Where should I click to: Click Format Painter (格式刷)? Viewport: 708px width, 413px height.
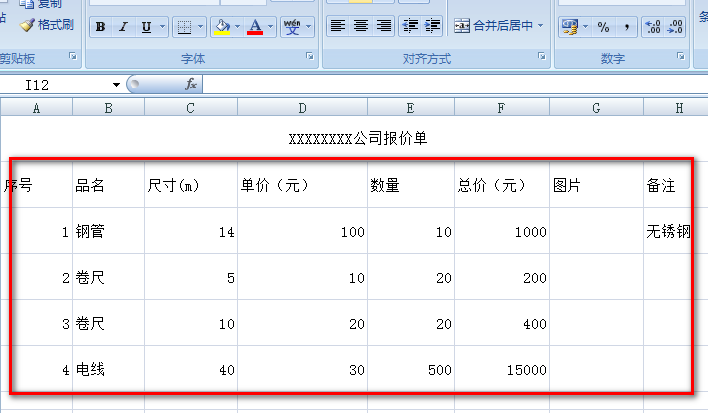47,25
